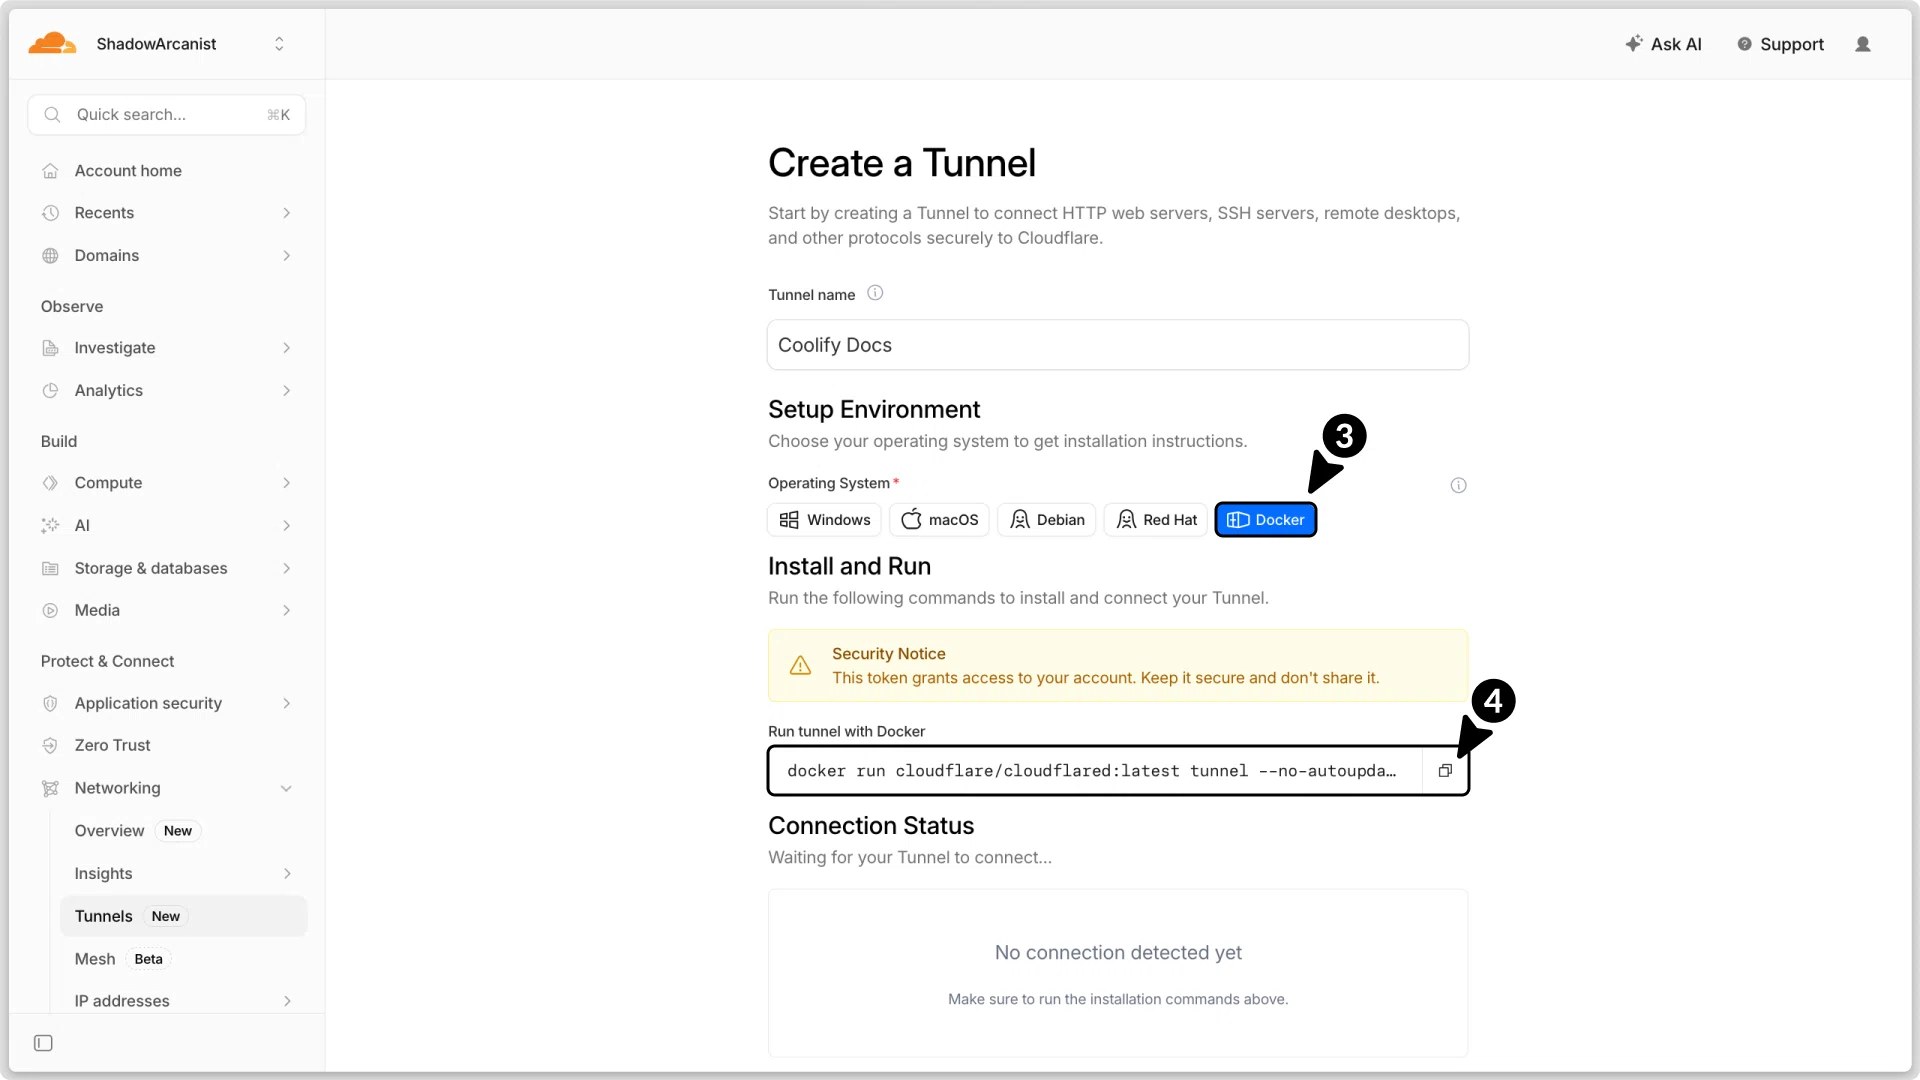Image resolution: width=1920 pixels, height=1080 pixels.
Task: Click the AI sparkle icon in sidebar
Action: [x=50, y=526]
